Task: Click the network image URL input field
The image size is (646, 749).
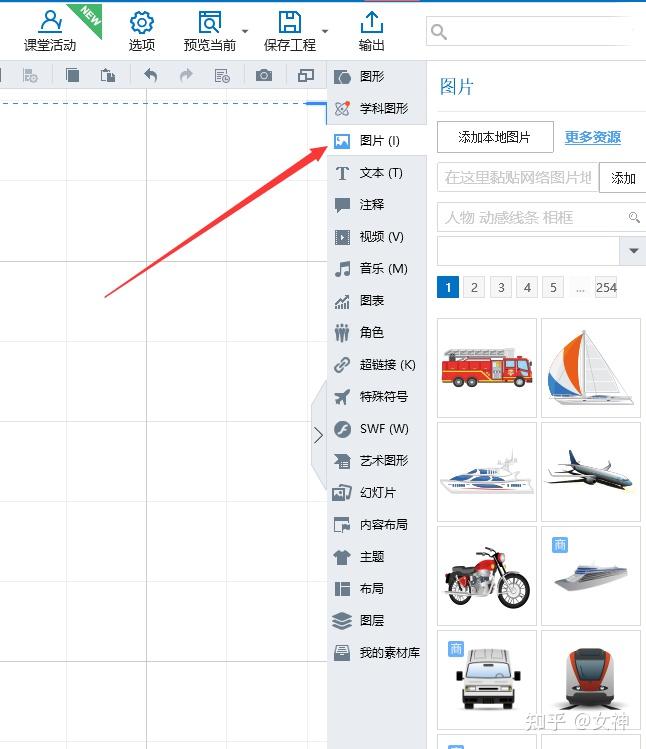Action: 517,177
